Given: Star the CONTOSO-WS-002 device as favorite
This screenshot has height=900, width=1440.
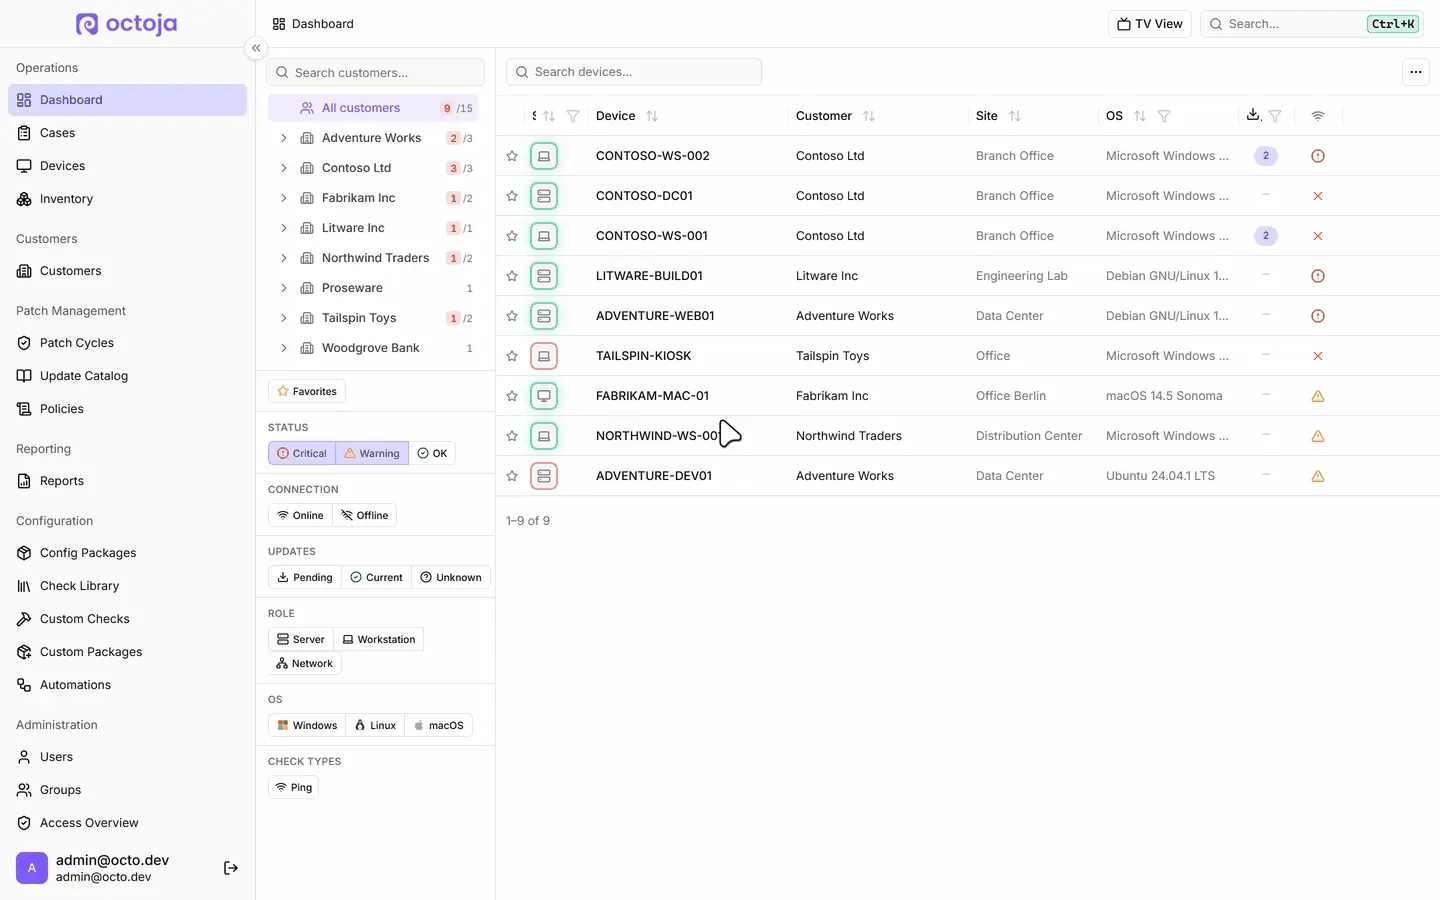Looking at the screenshot, I should [x=512, y=156].
